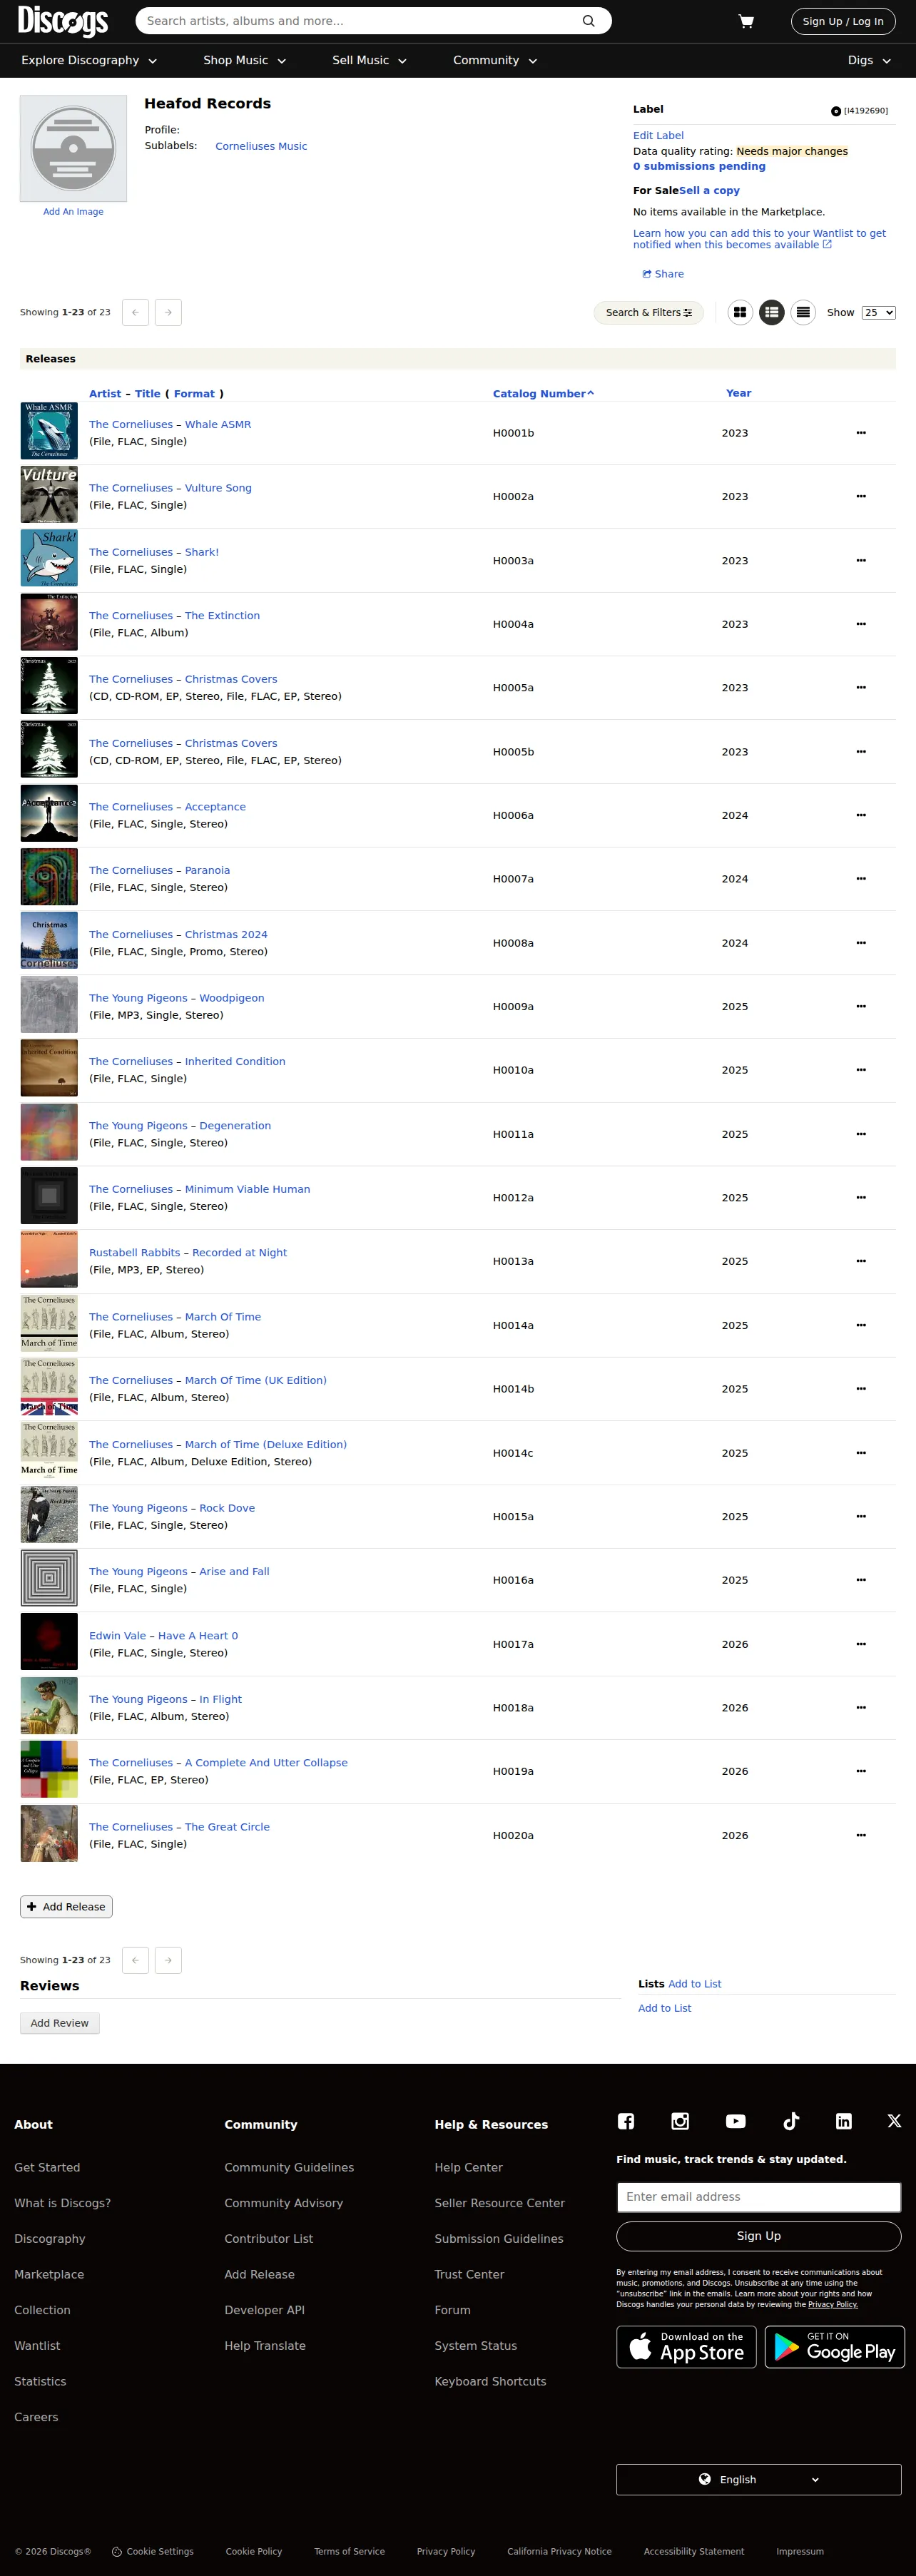The width and height of the screenshot is (916, 2576).
Task: Click the email address input field
Action: (x=758, y=2197)
